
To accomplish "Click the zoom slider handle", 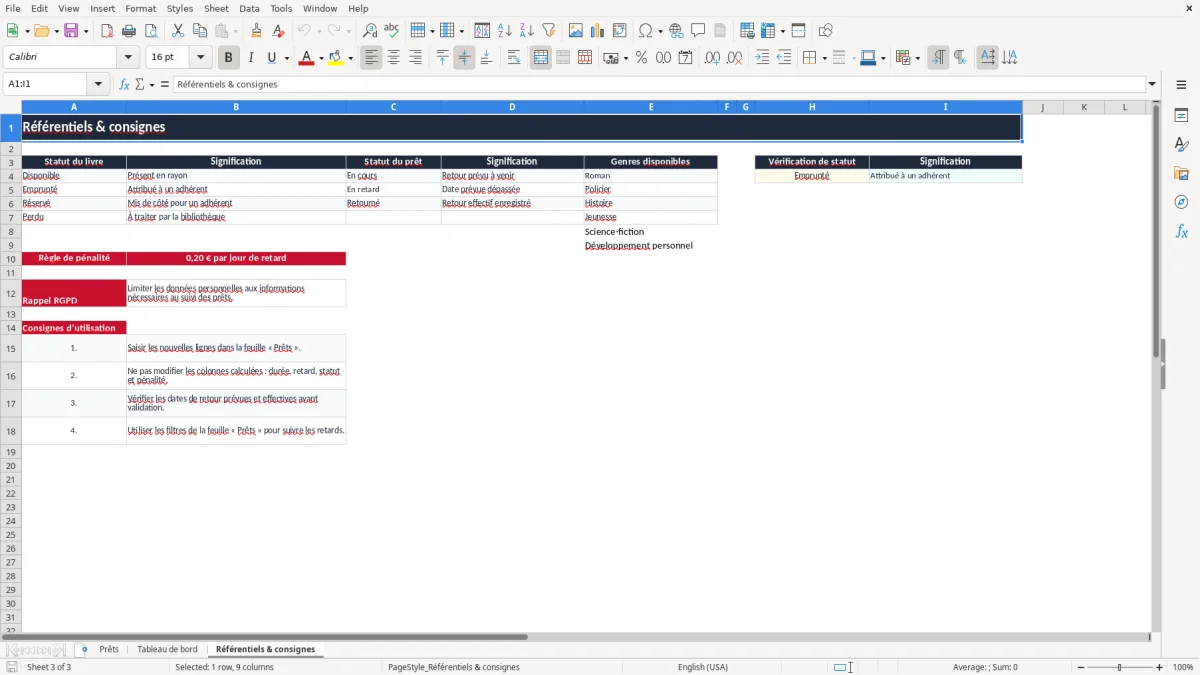I will click(1120, 667).
